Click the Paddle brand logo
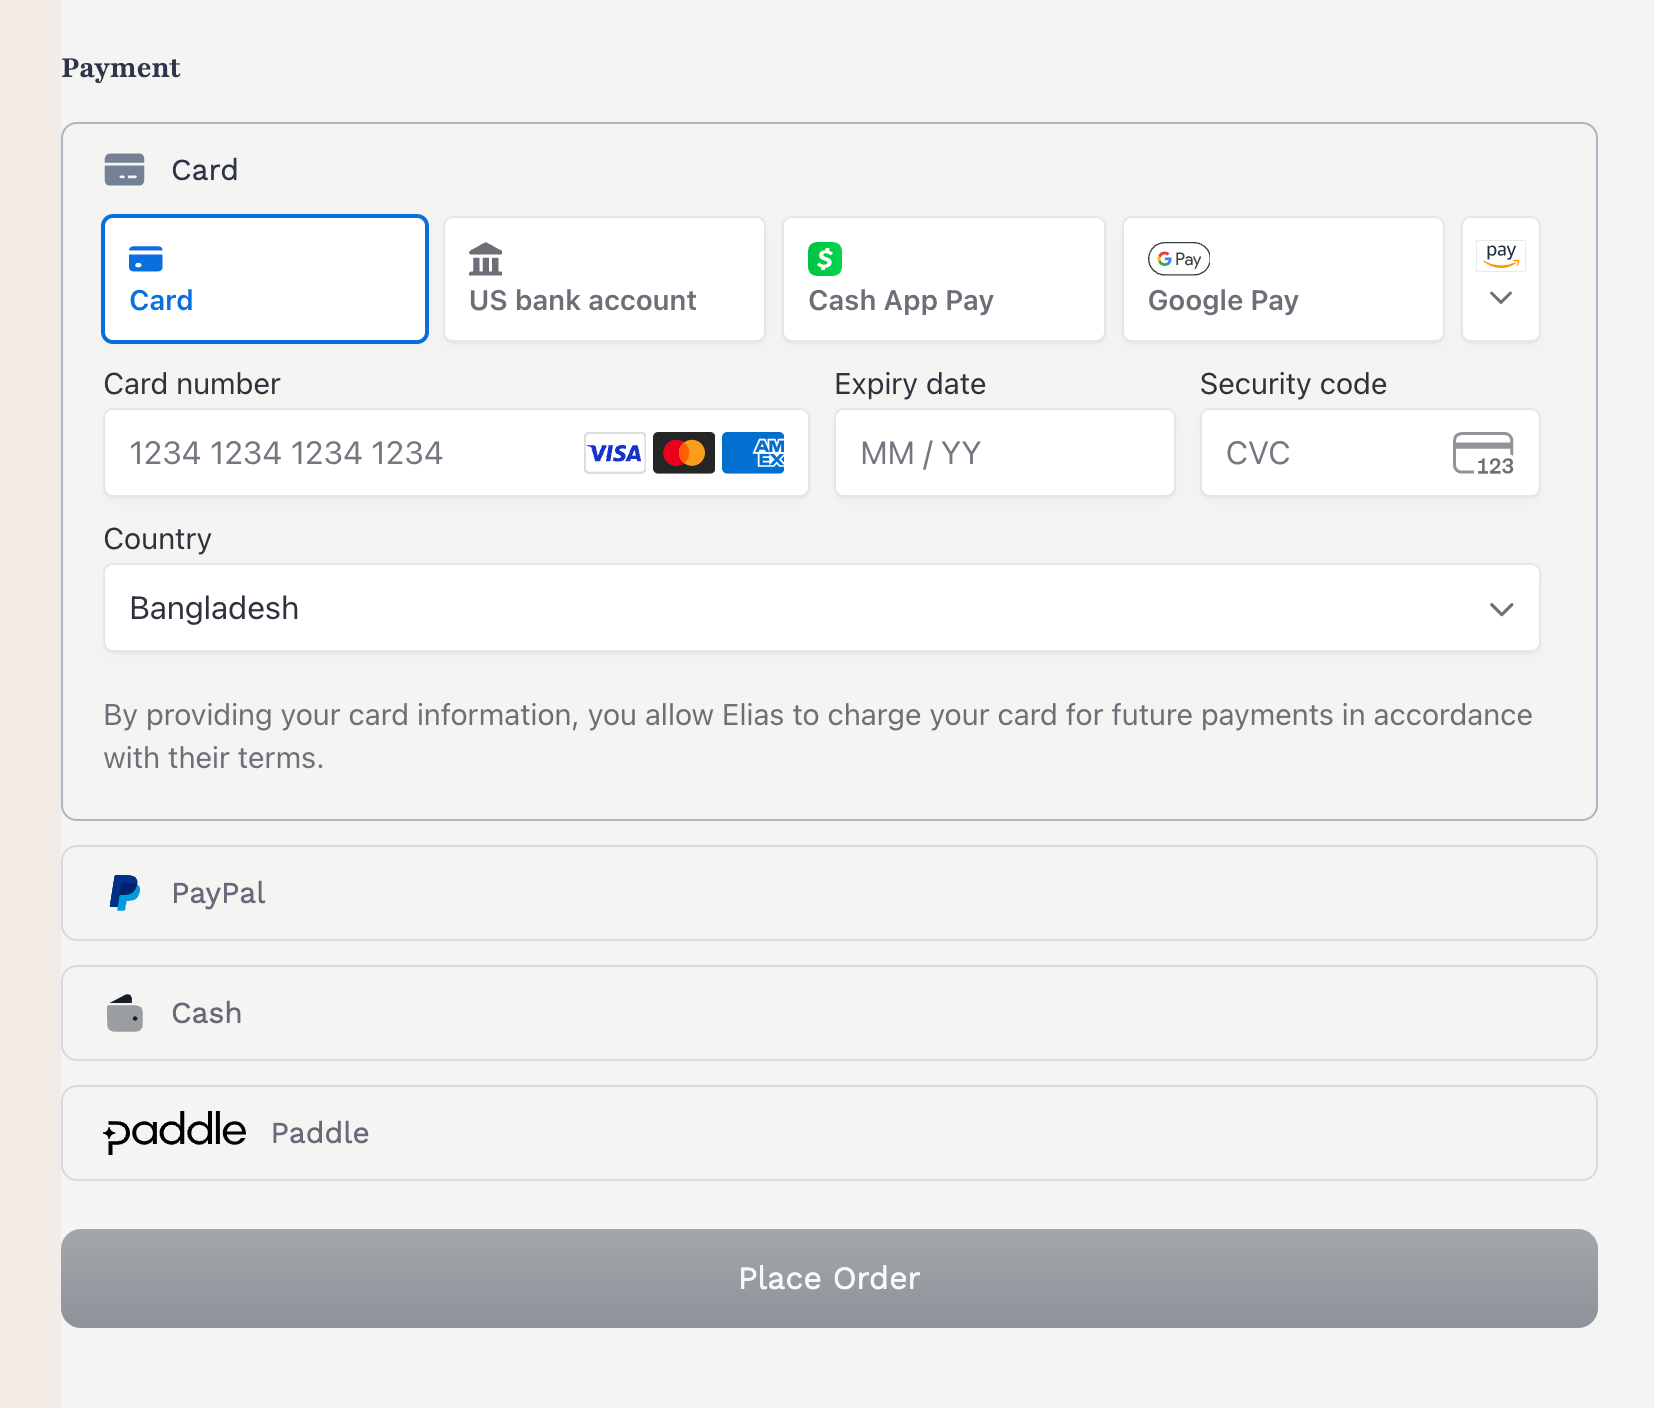Viewport: 1654px width, 1408px height. pos(175,1132)
